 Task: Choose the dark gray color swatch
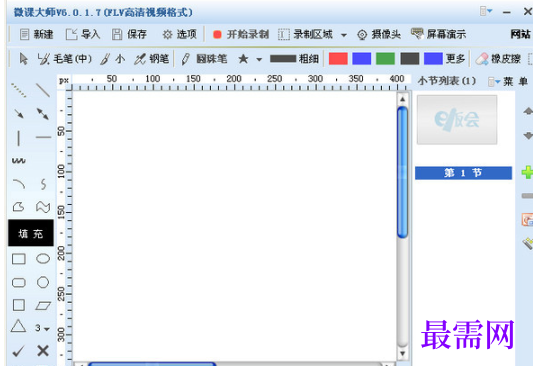410,58
